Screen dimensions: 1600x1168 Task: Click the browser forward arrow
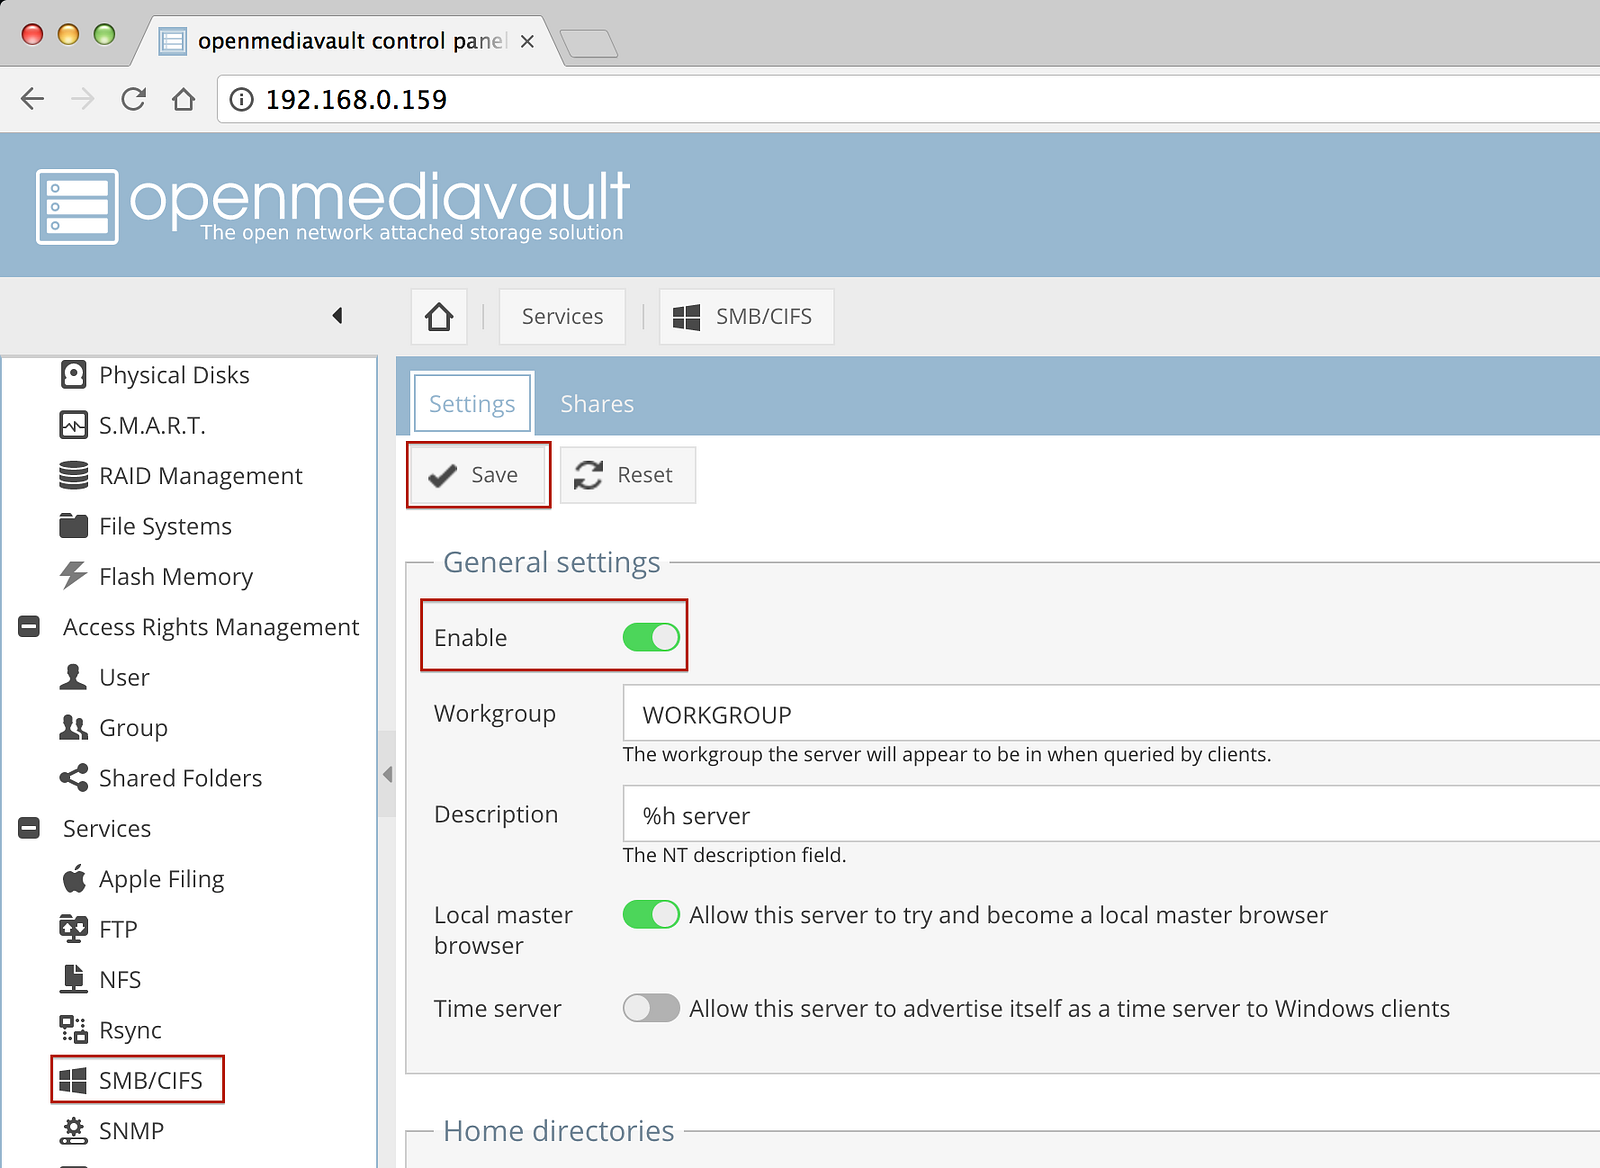click(x=83, y=99)
